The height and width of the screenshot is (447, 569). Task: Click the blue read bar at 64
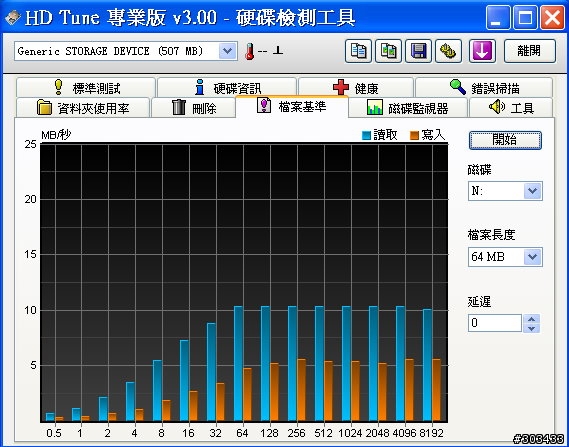click(238, 363)
